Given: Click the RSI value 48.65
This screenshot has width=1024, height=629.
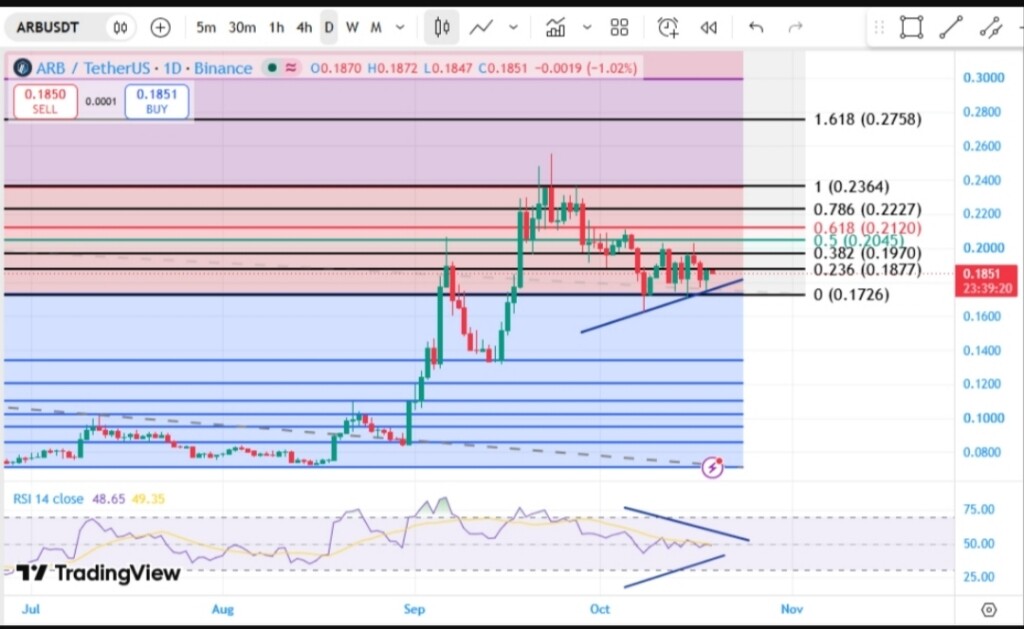Looking at the screenshot, I should pyautogui.click(x=108, y=499).
